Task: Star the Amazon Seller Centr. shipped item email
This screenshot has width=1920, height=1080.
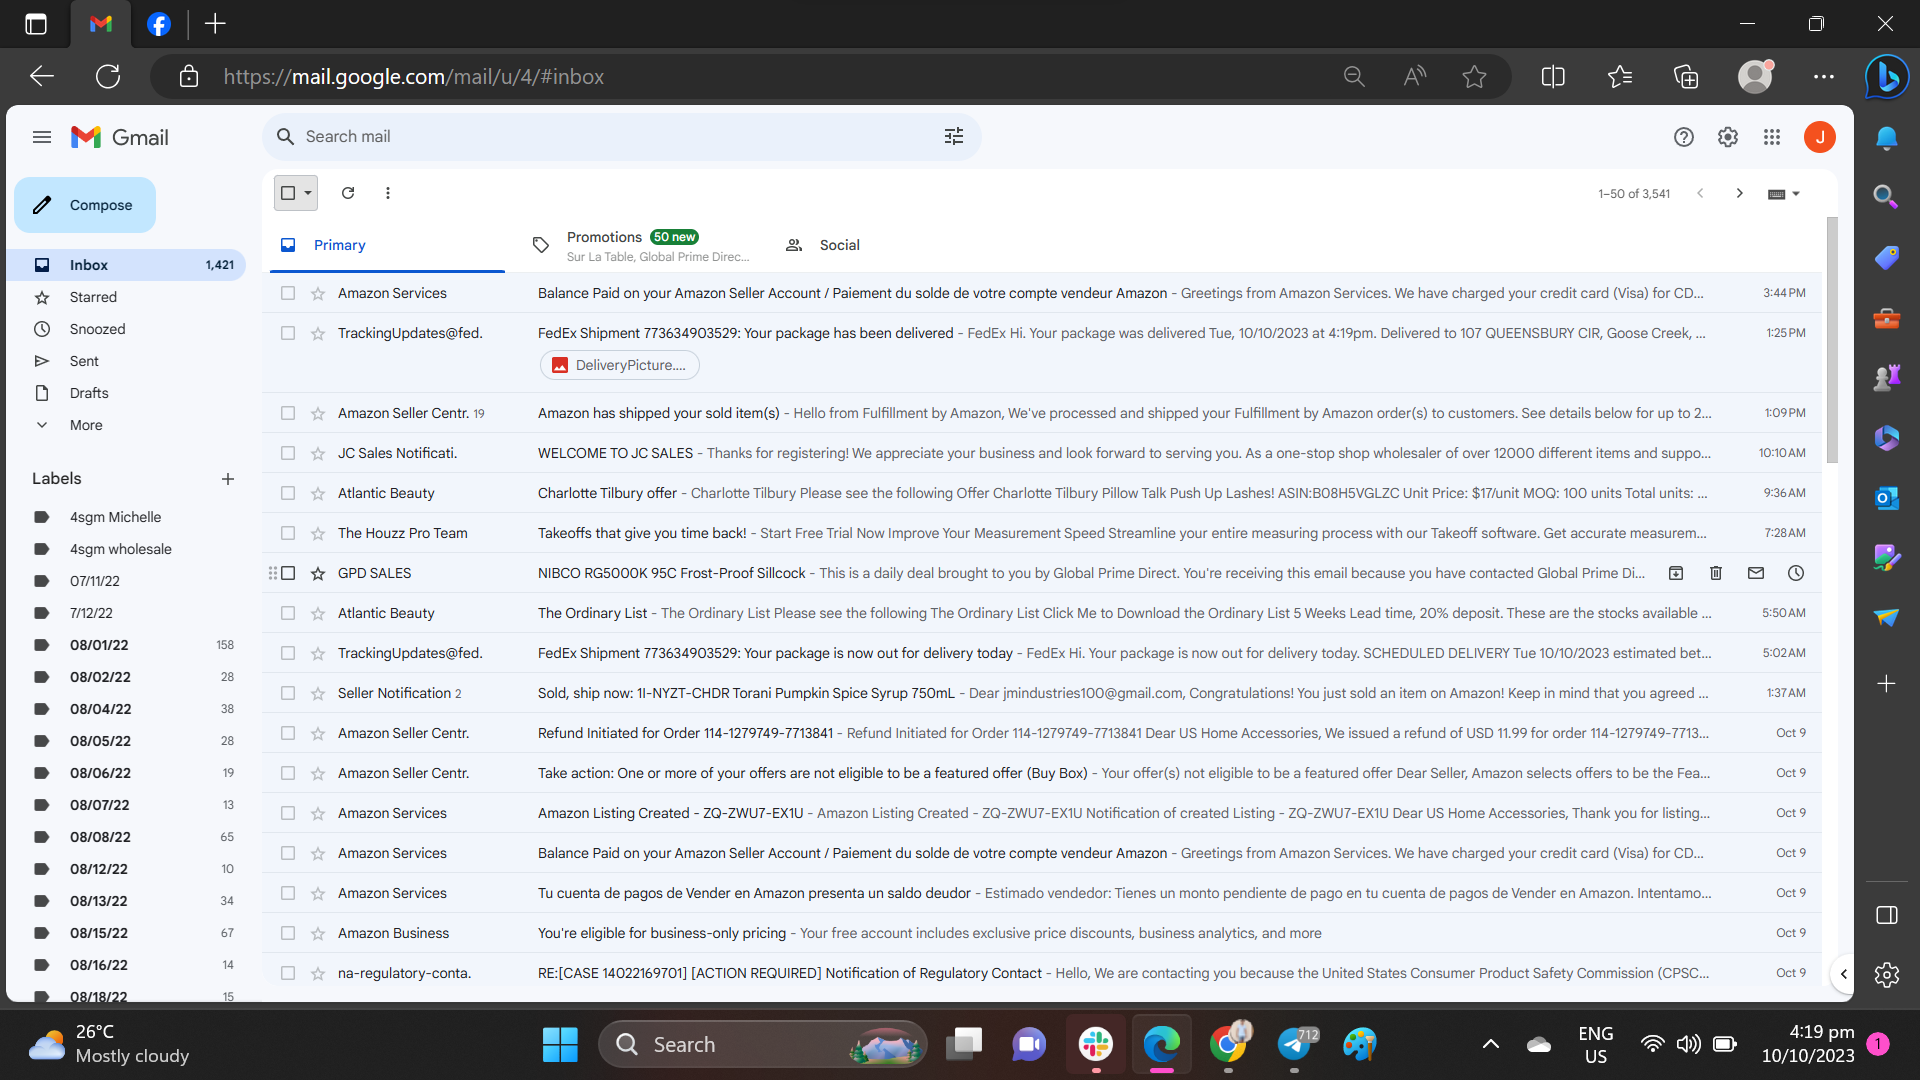Action: (318, 413)
